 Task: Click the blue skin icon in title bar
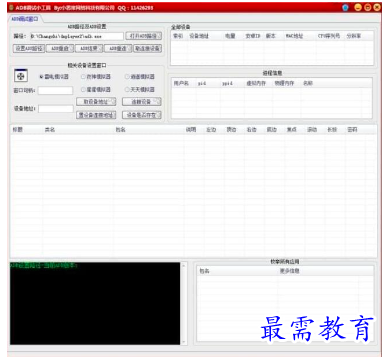click(x=346, y=7)
